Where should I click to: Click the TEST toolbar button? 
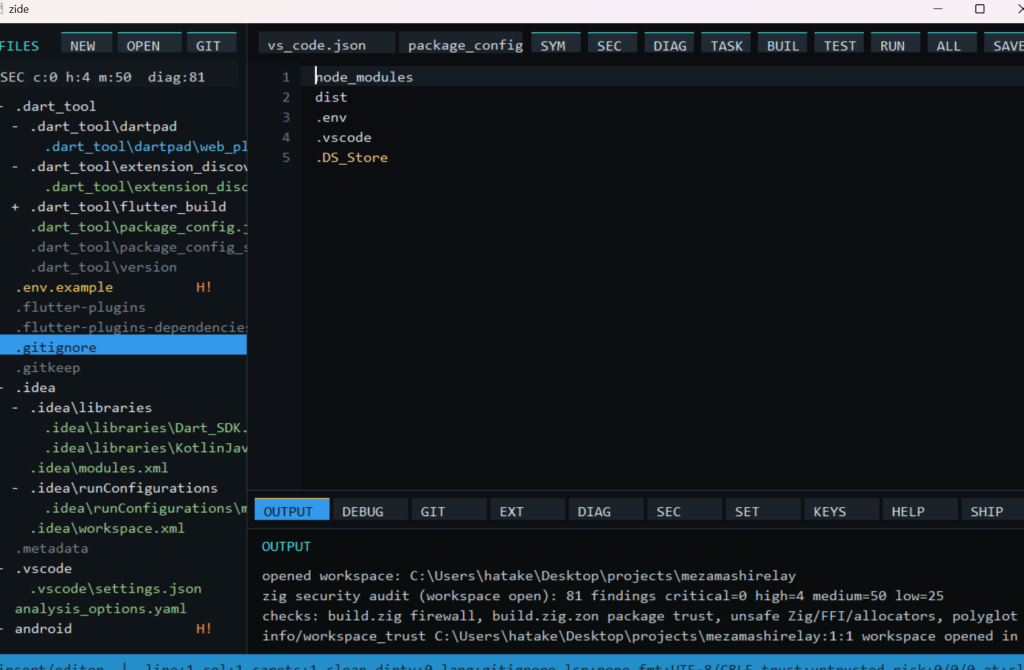click(839, 45)
